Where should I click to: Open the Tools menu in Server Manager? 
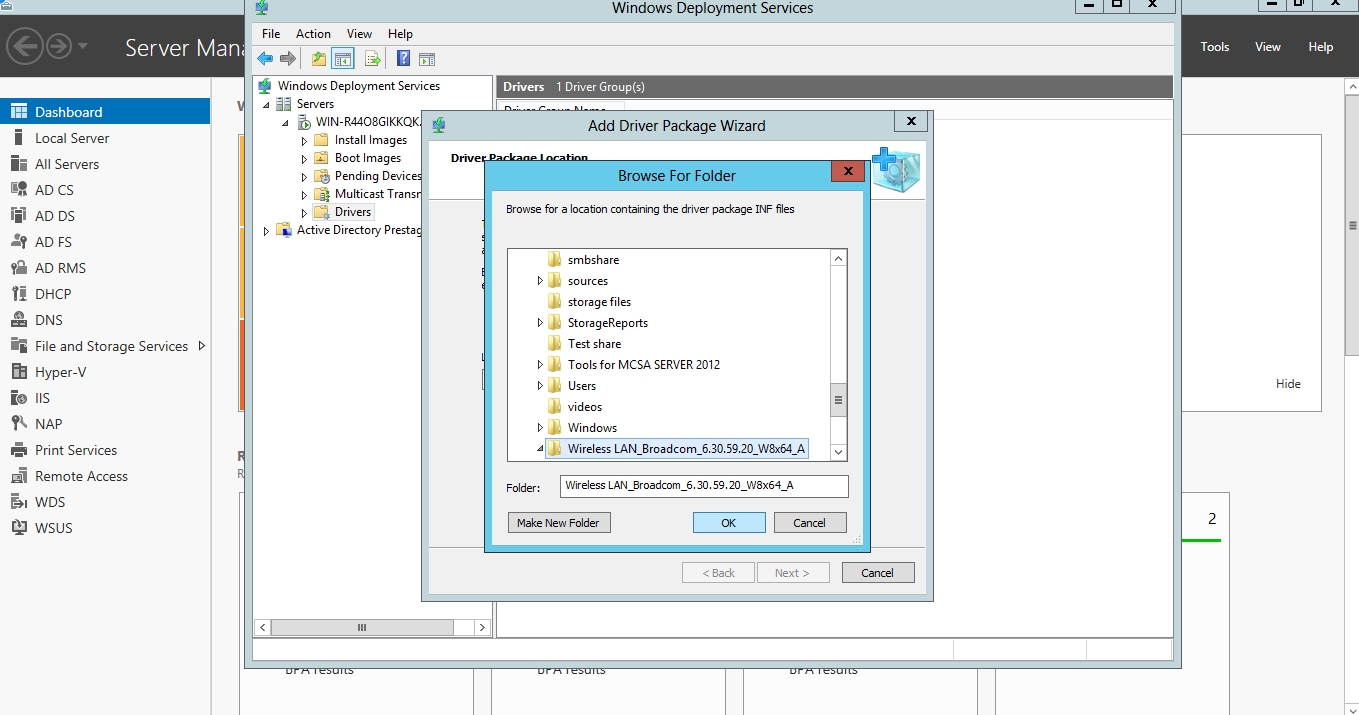[1214, 47]
